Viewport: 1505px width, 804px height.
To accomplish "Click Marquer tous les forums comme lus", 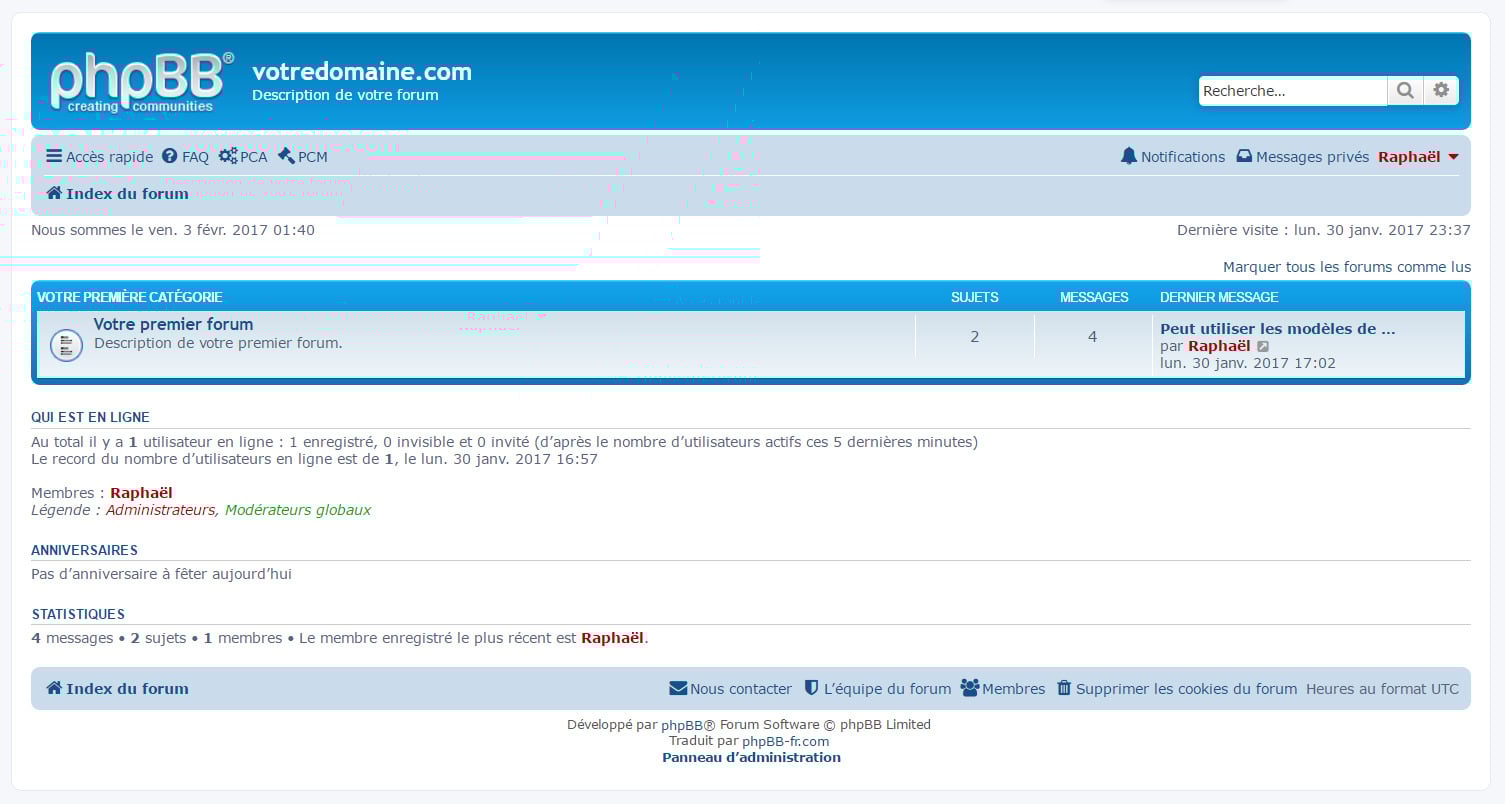I will coord(1346,267).
